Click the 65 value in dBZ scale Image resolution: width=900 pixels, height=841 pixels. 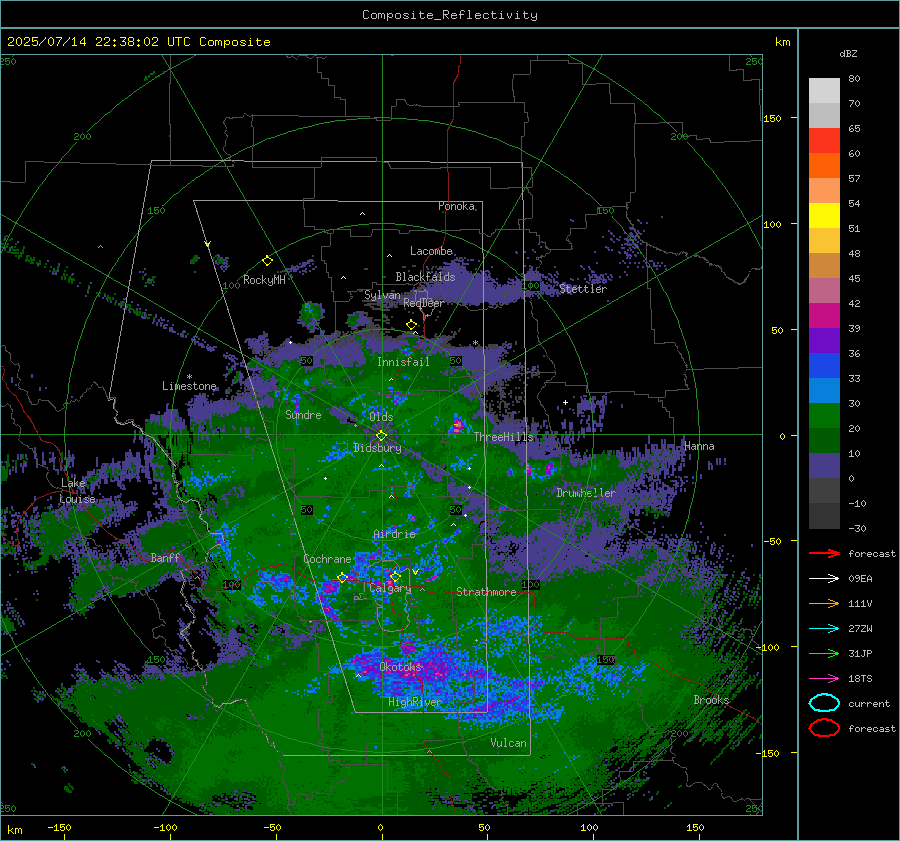[854, 129]
